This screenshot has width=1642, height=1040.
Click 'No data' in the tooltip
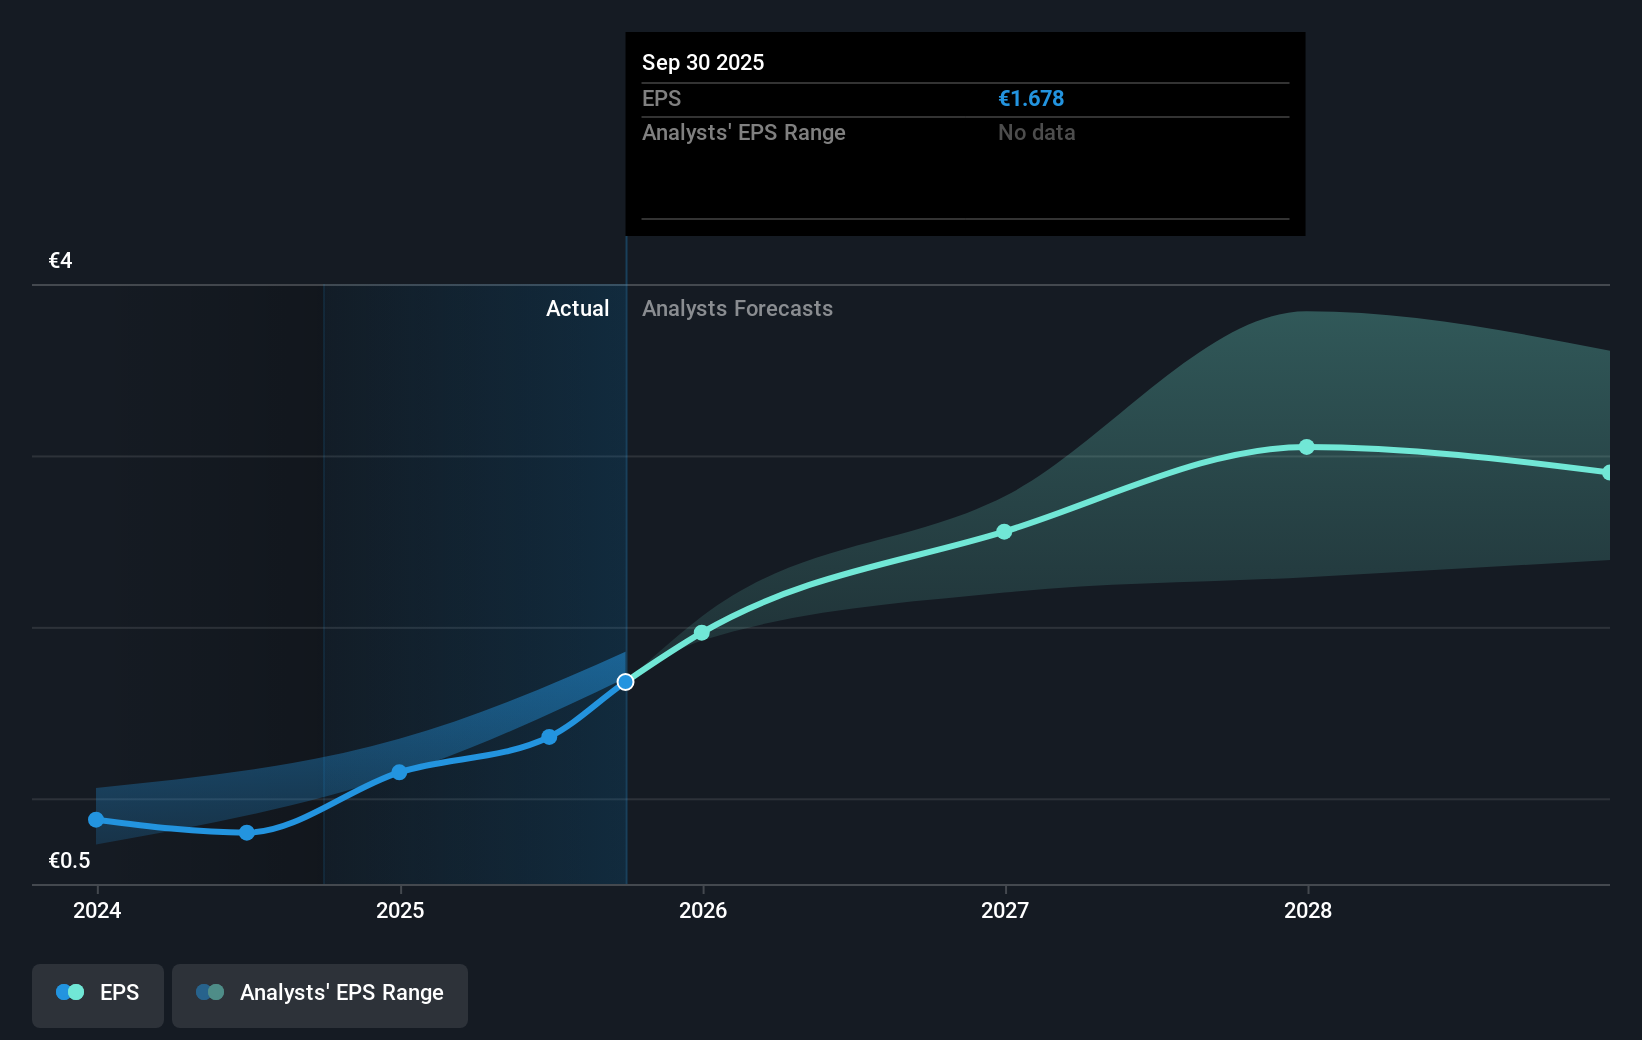[1037, 133]
